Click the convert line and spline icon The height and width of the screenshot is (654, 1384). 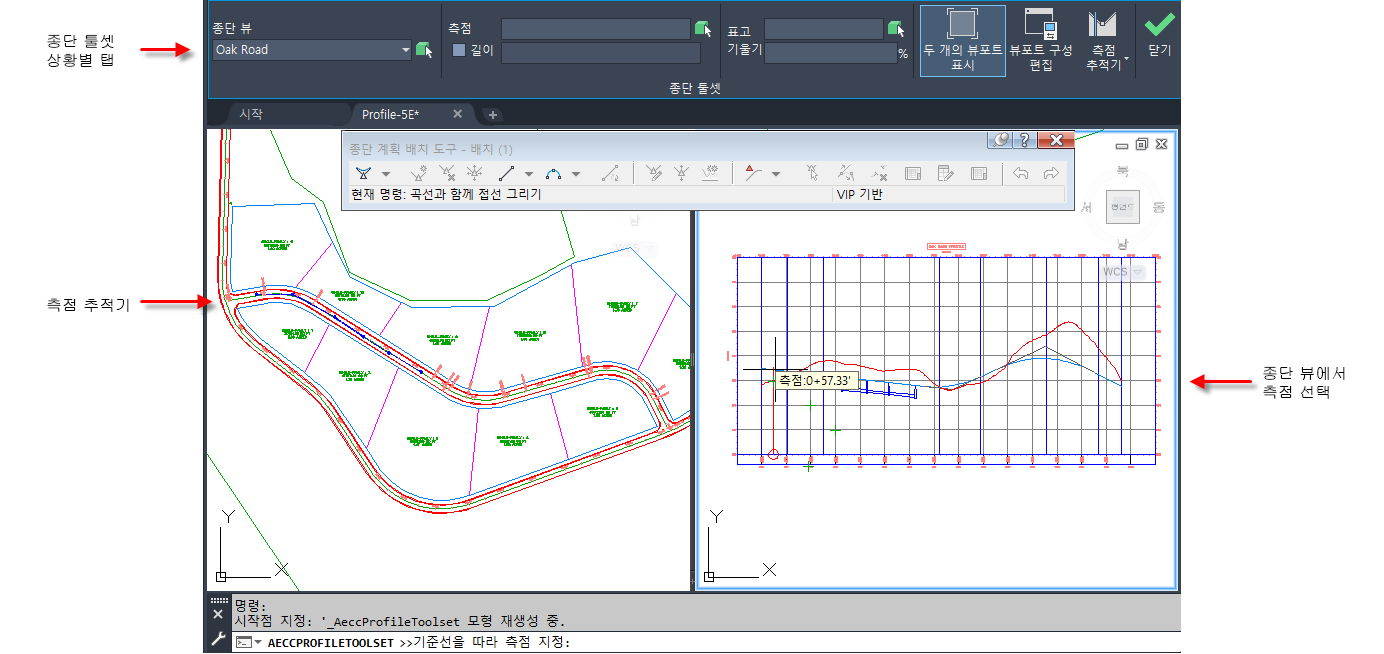click(x=610, y=173)
